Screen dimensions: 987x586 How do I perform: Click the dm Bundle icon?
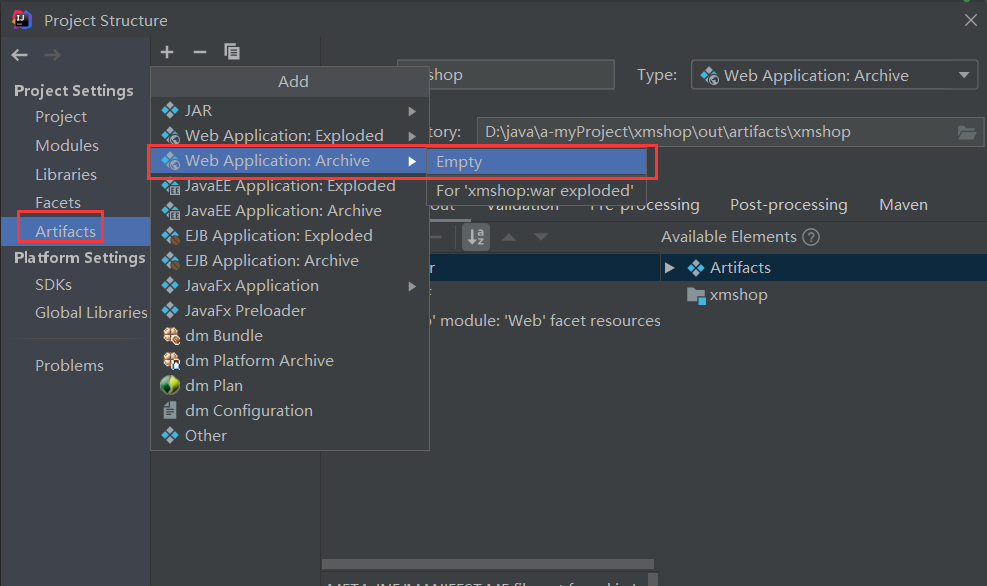click(x=171, y=335)
